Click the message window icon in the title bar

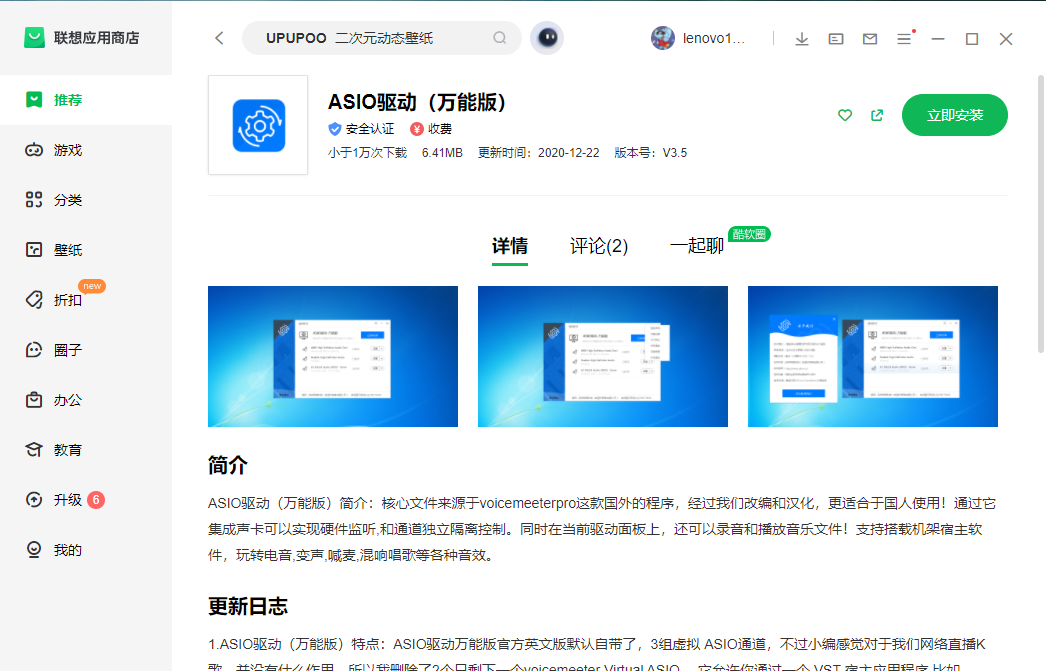(836, 39)
